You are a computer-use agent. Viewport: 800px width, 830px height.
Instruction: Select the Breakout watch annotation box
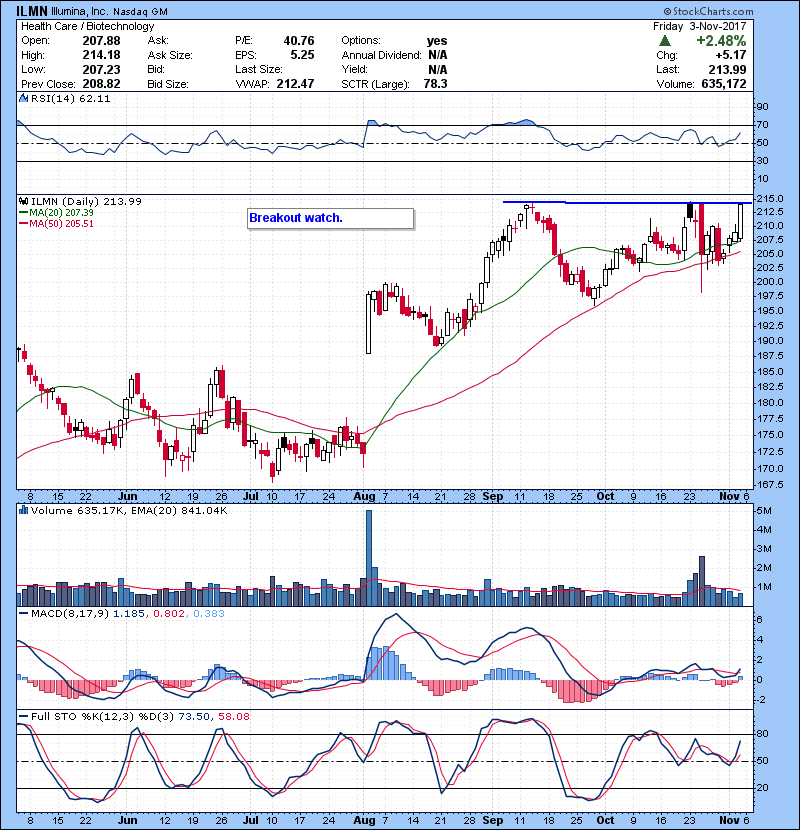click(329, 218)
